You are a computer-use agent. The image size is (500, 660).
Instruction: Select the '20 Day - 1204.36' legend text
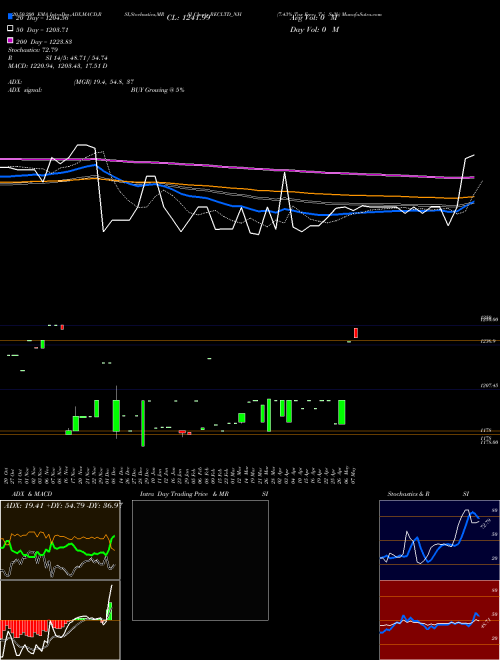(42, 18)
